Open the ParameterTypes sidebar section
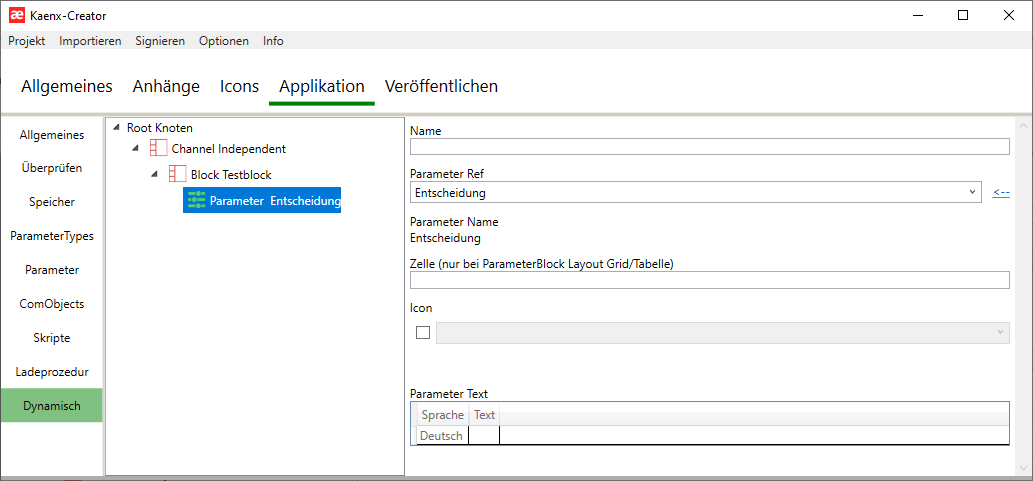The height and width of the screenshot is (481, 1033). coord(52,236)
